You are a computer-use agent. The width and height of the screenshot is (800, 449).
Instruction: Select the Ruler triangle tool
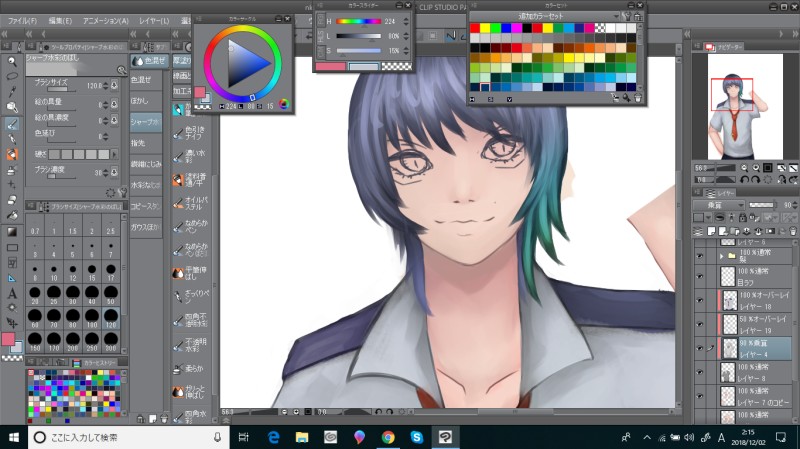12,278
